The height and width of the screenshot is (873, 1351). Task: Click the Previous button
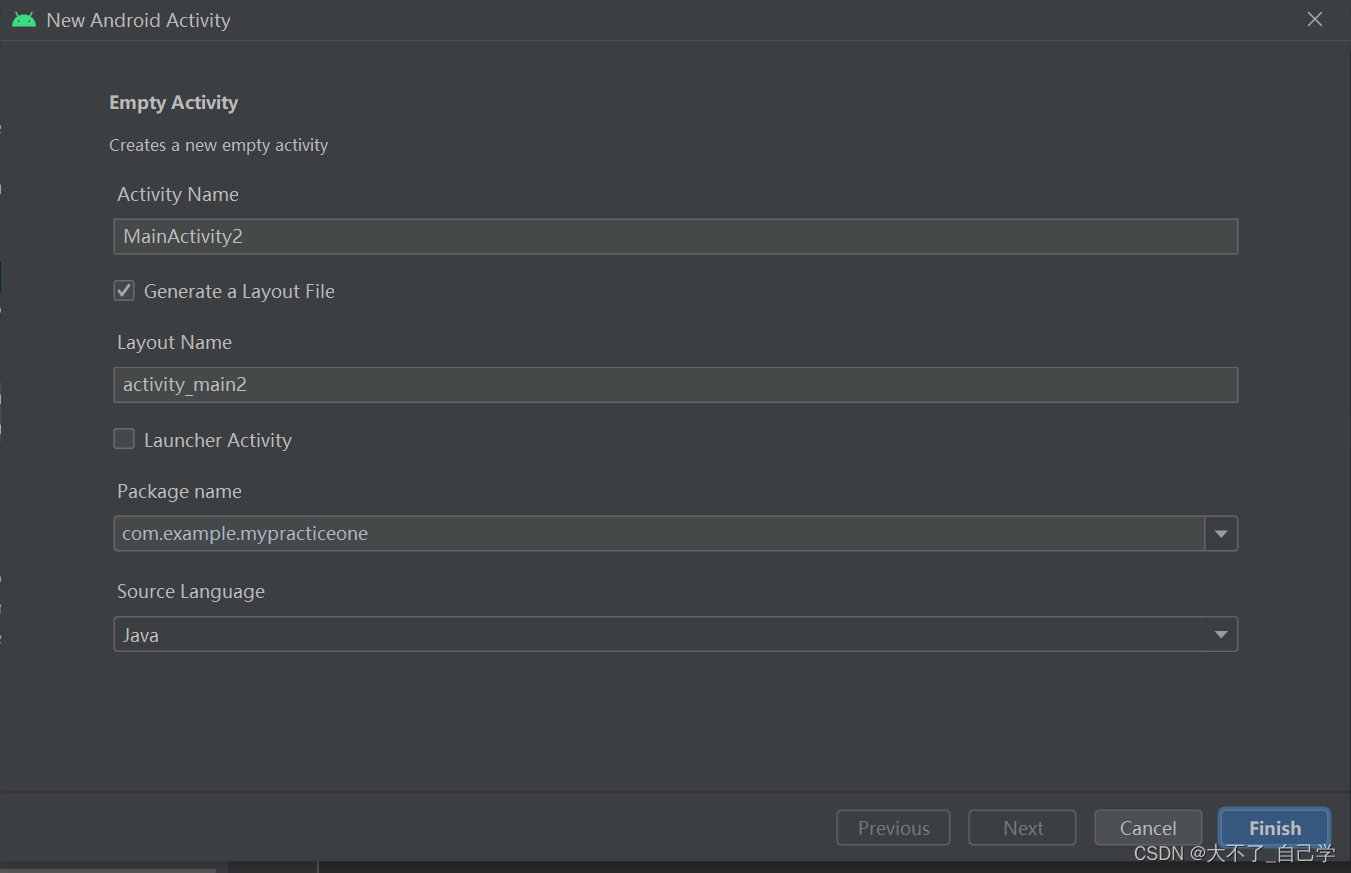point(893,827)
